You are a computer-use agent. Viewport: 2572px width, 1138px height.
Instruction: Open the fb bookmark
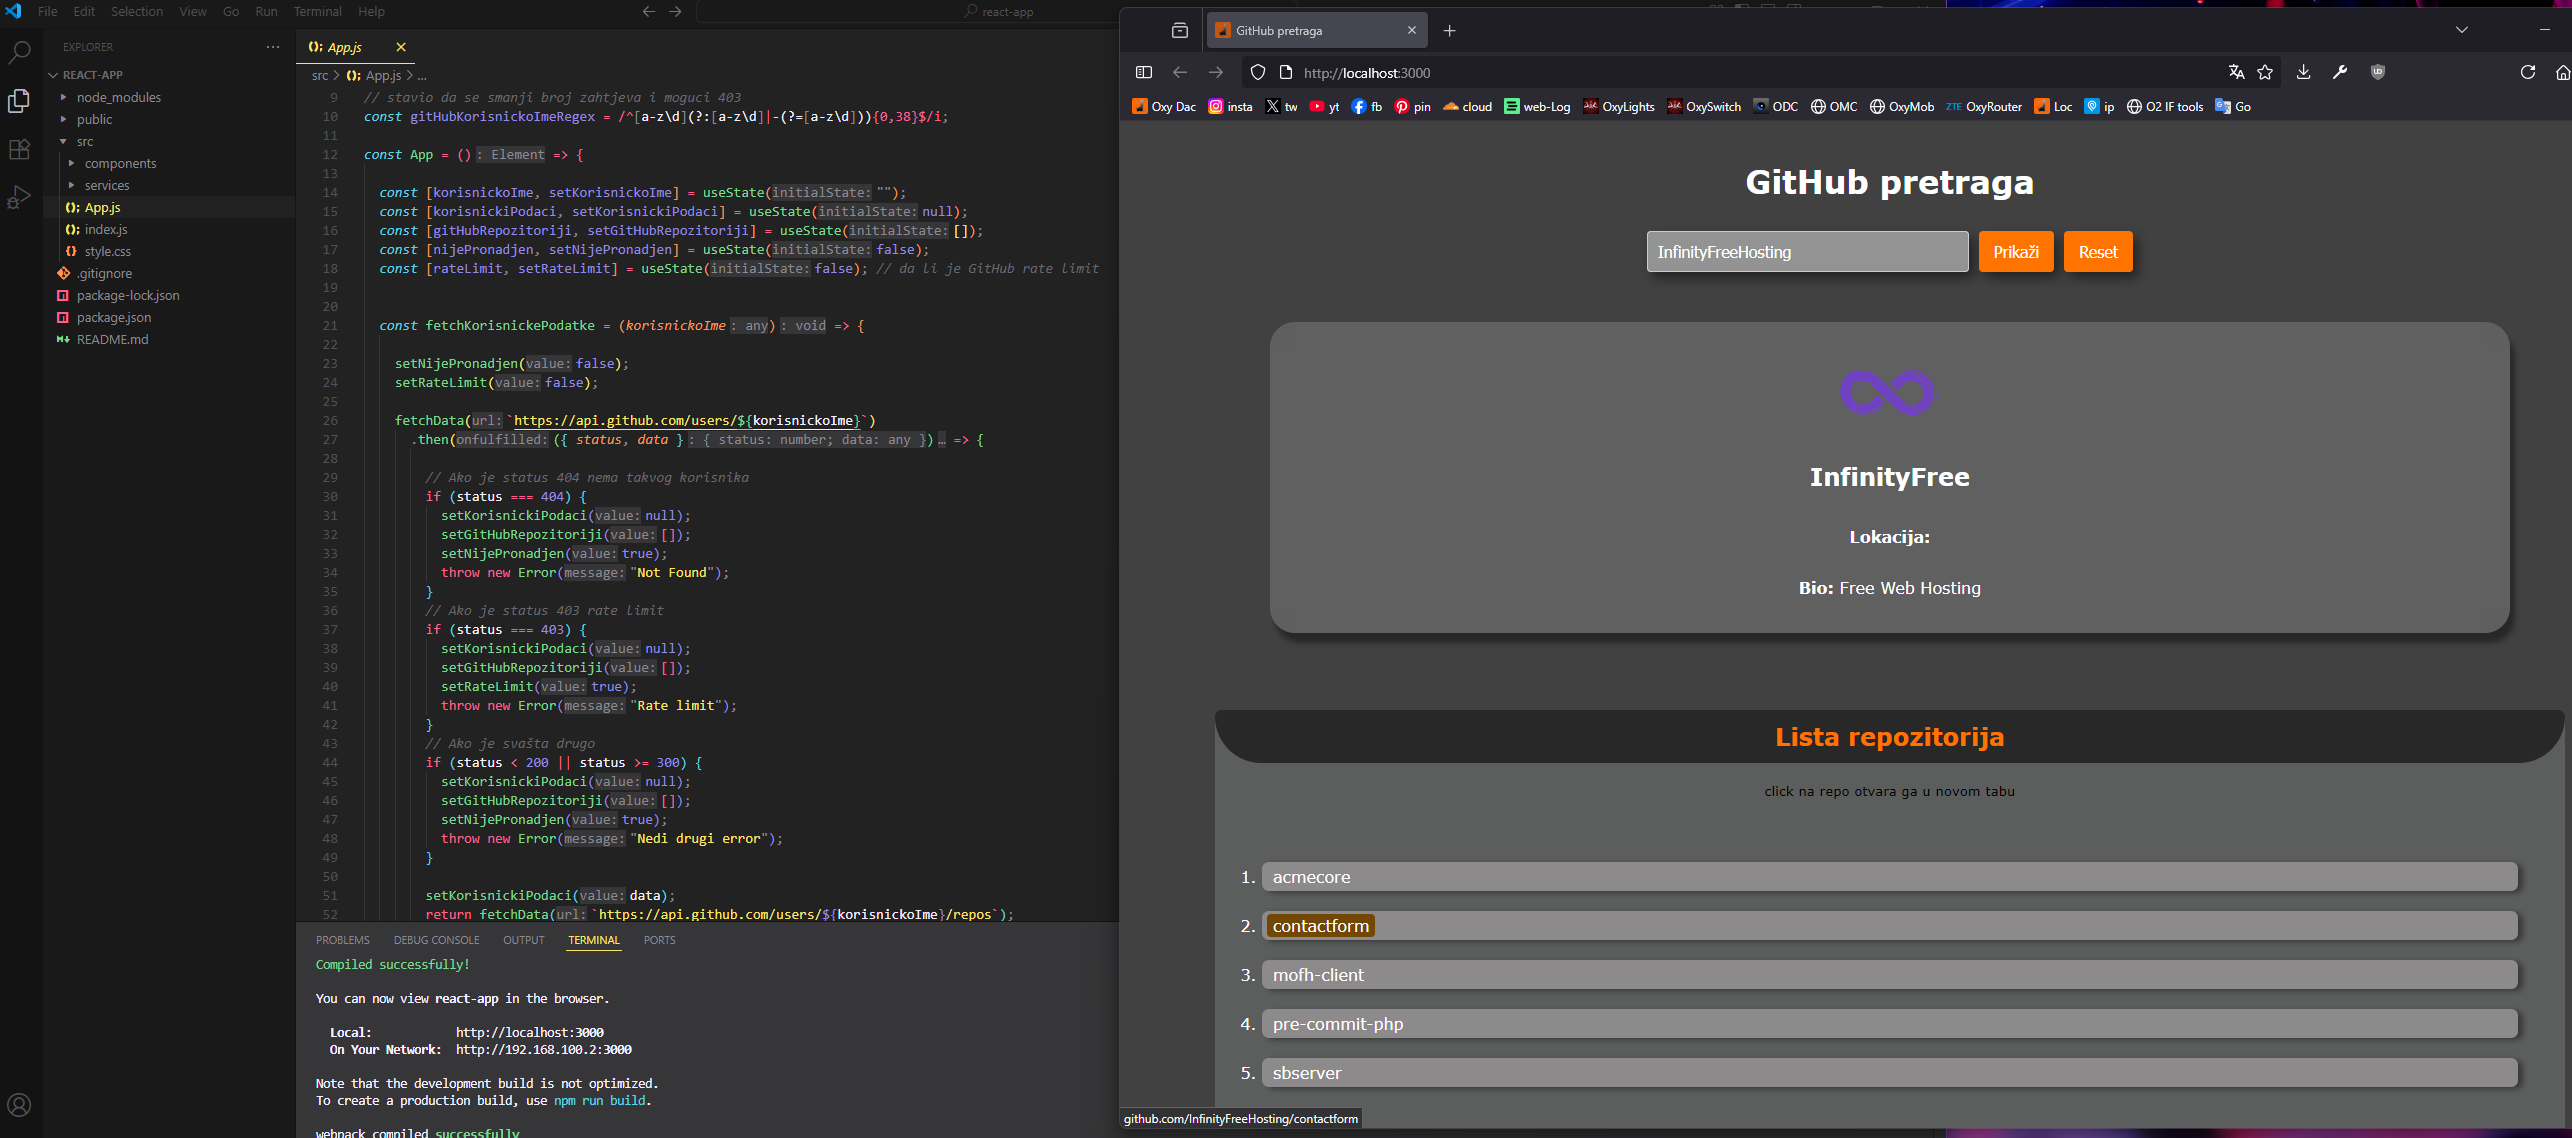1366,107
